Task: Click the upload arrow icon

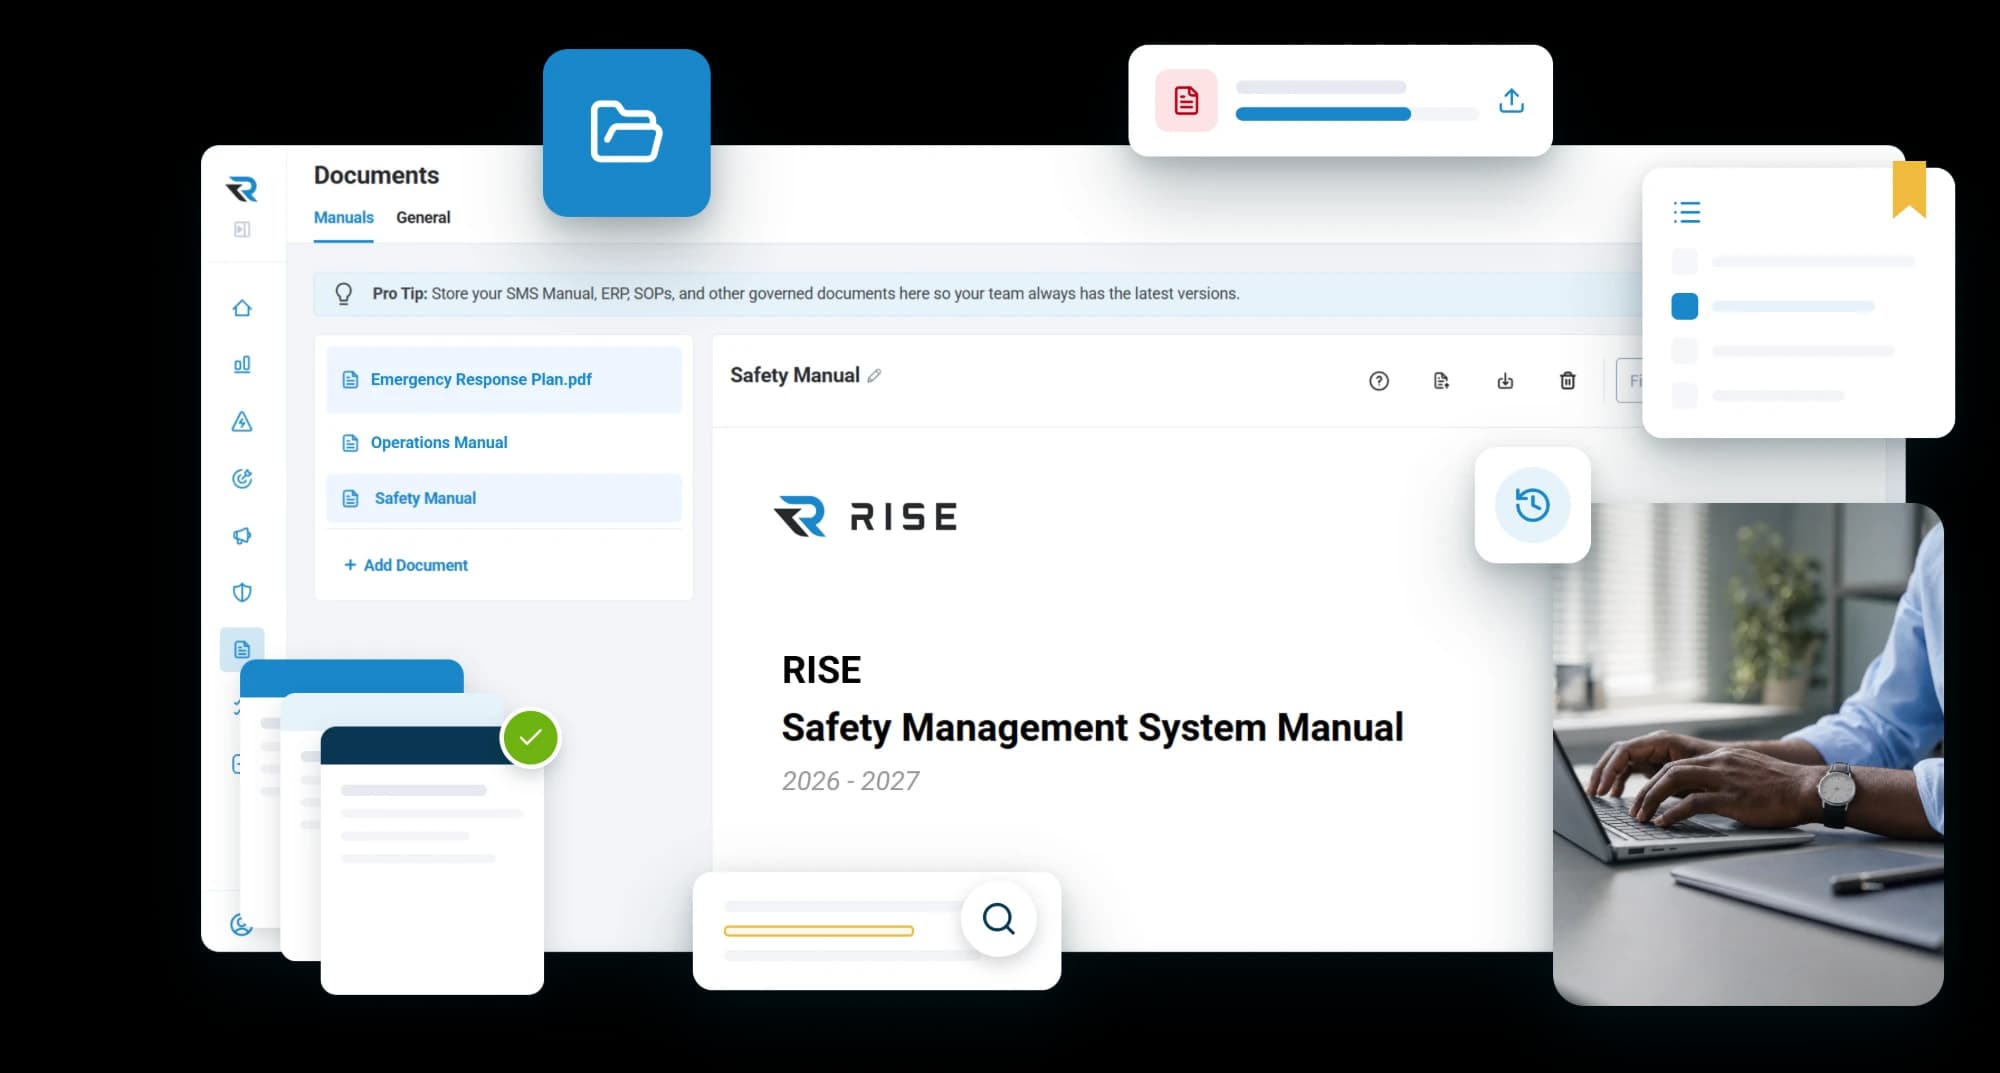Action: click(1511, 101)
